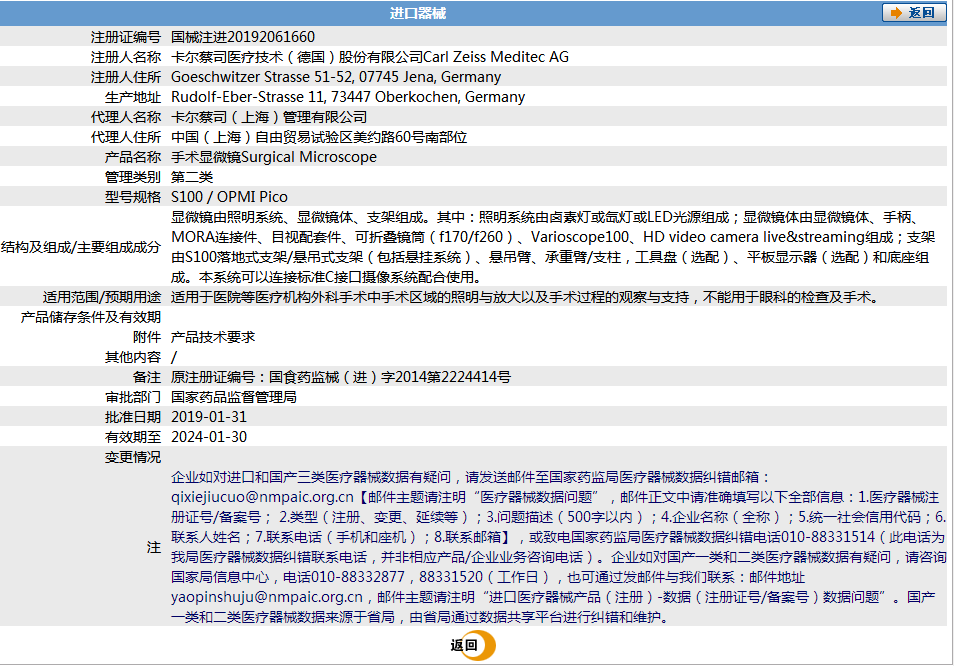This screenshot has width=954, height=666.
Task: Click the 有效期至 field label
Action: tap(133, 437)
